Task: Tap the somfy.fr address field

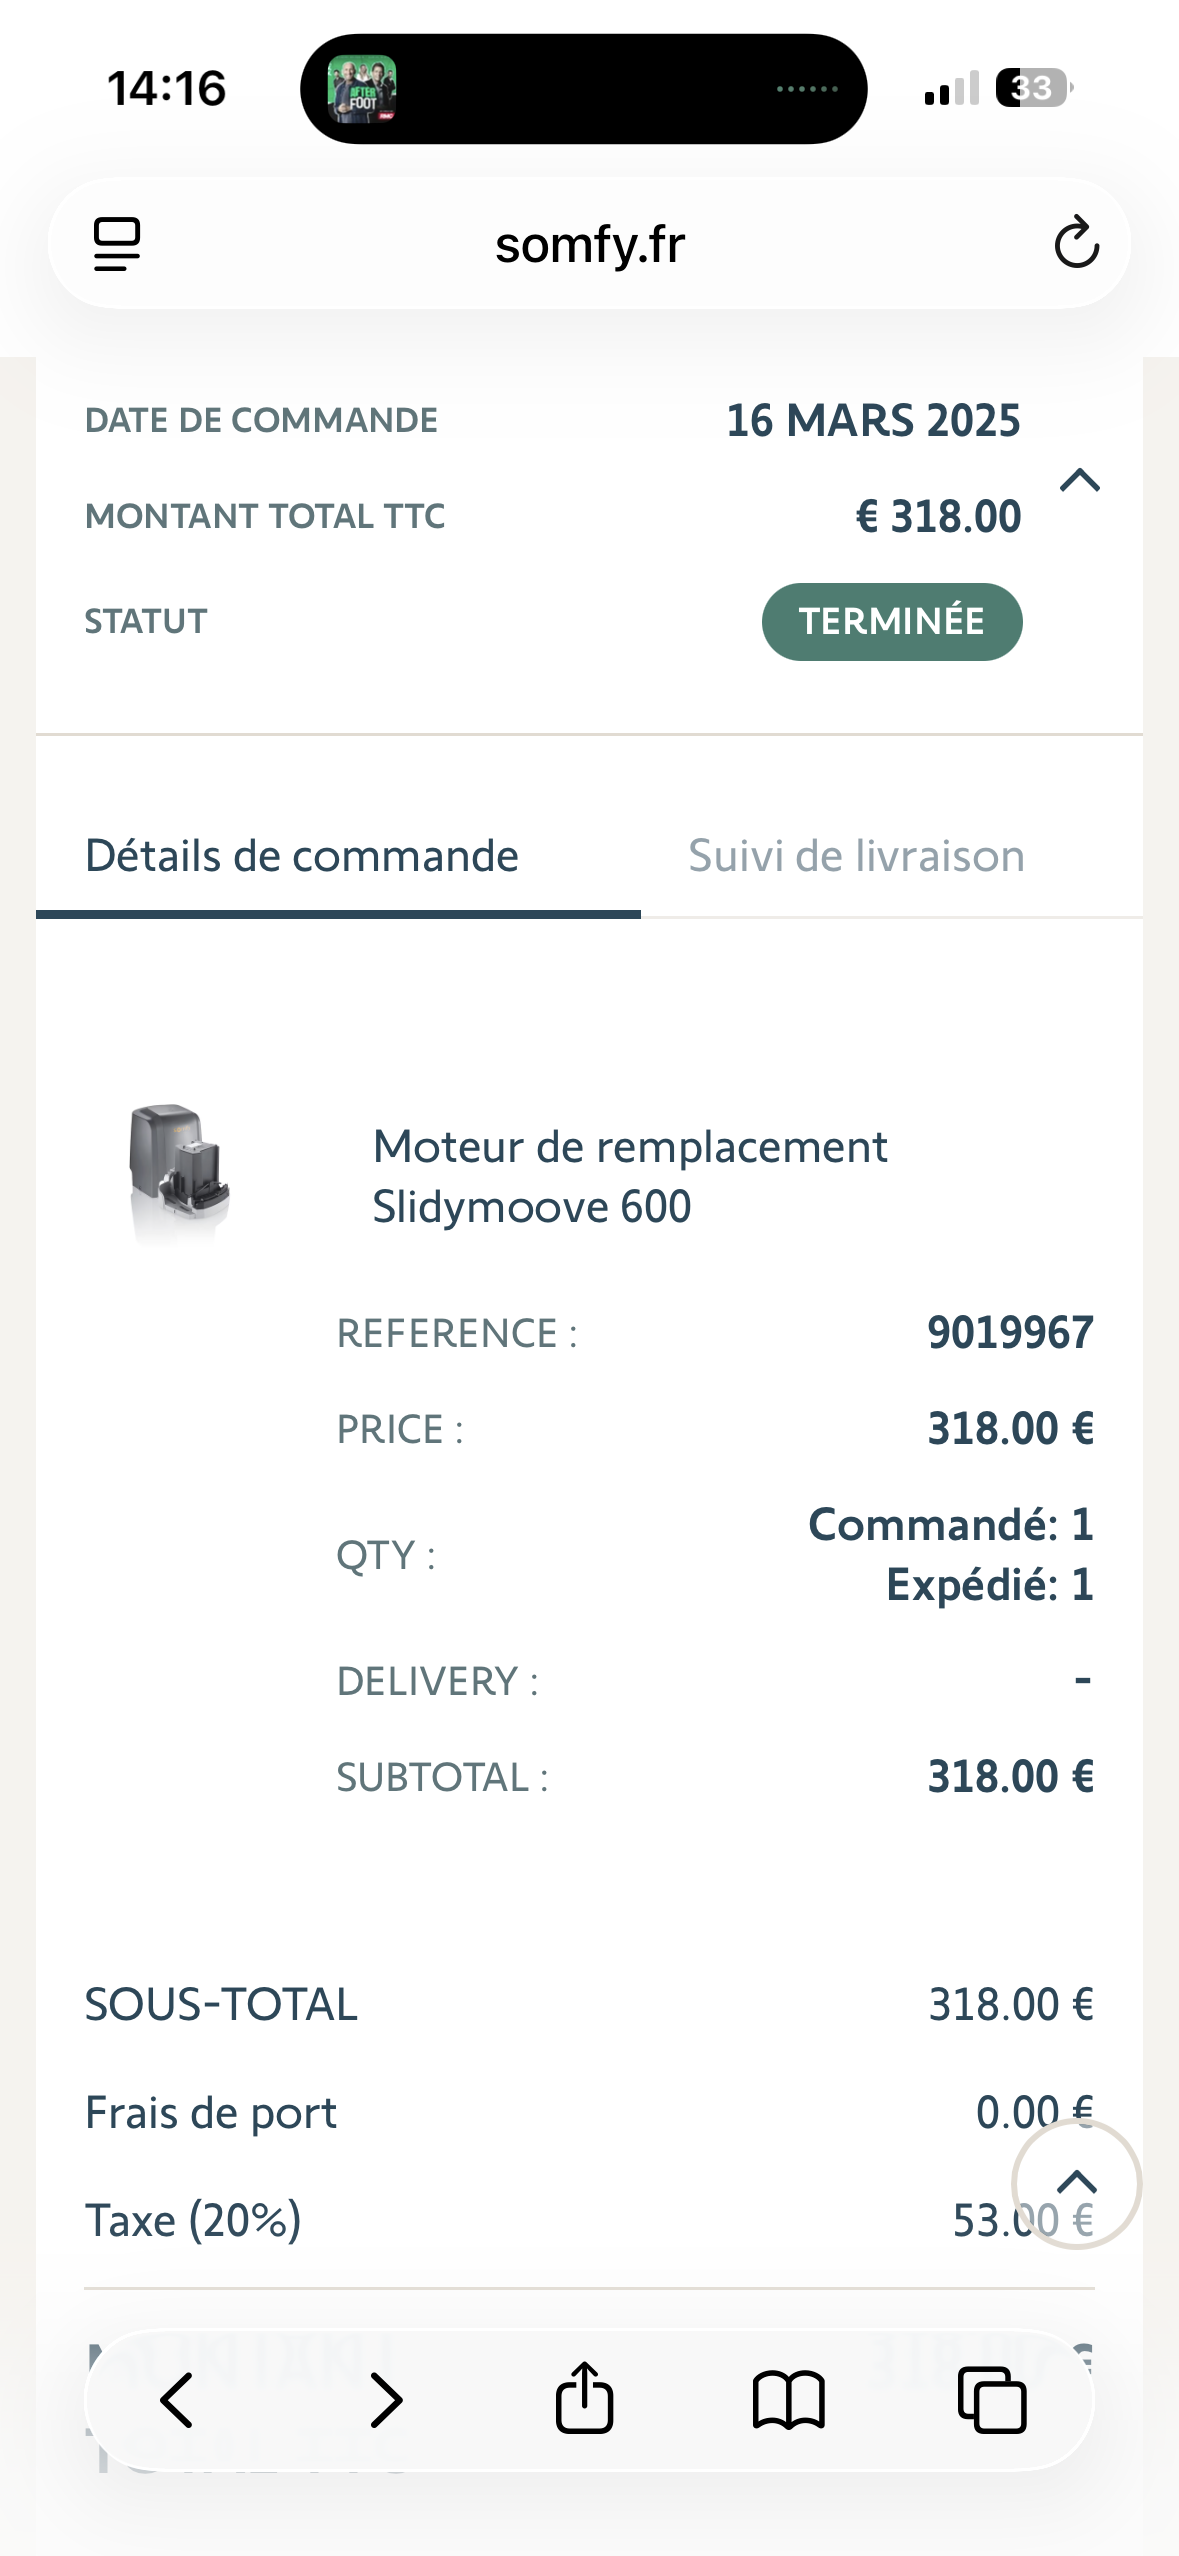Action: 590,244
